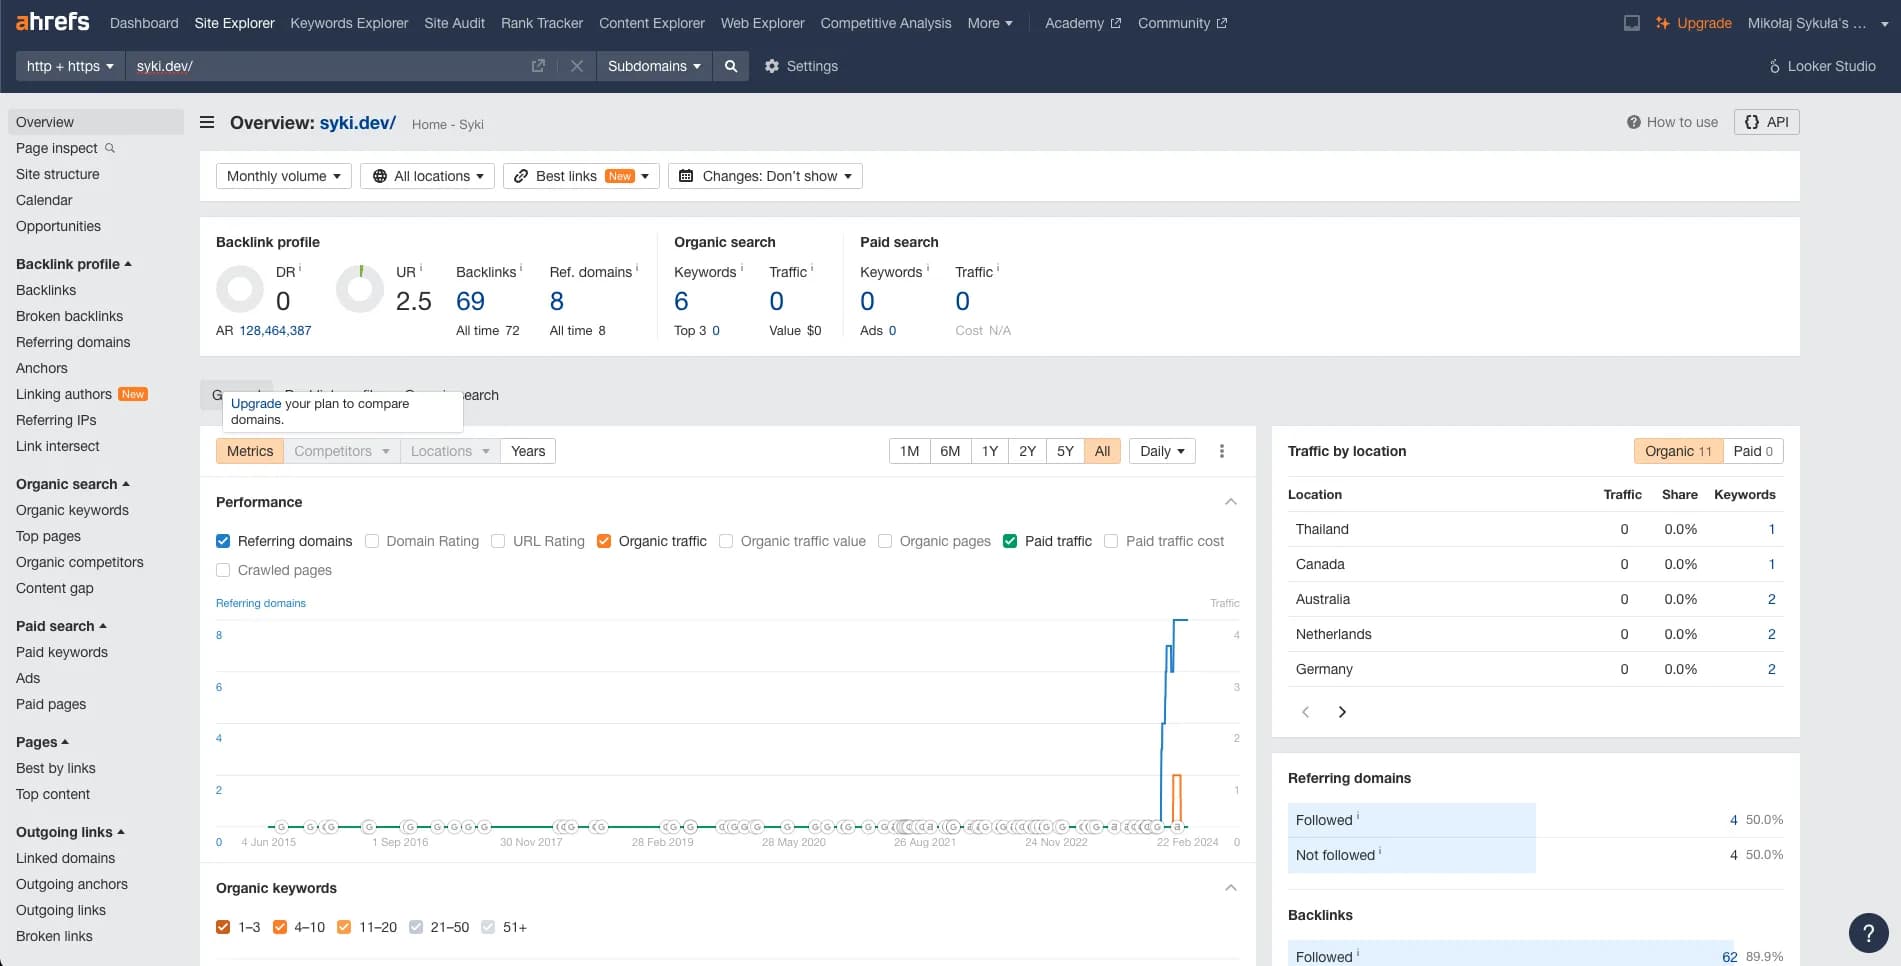Image resolution: width=1901 pixels, height=966 pixels.
Task: Switch to Years chart tab
Action: 528,451
